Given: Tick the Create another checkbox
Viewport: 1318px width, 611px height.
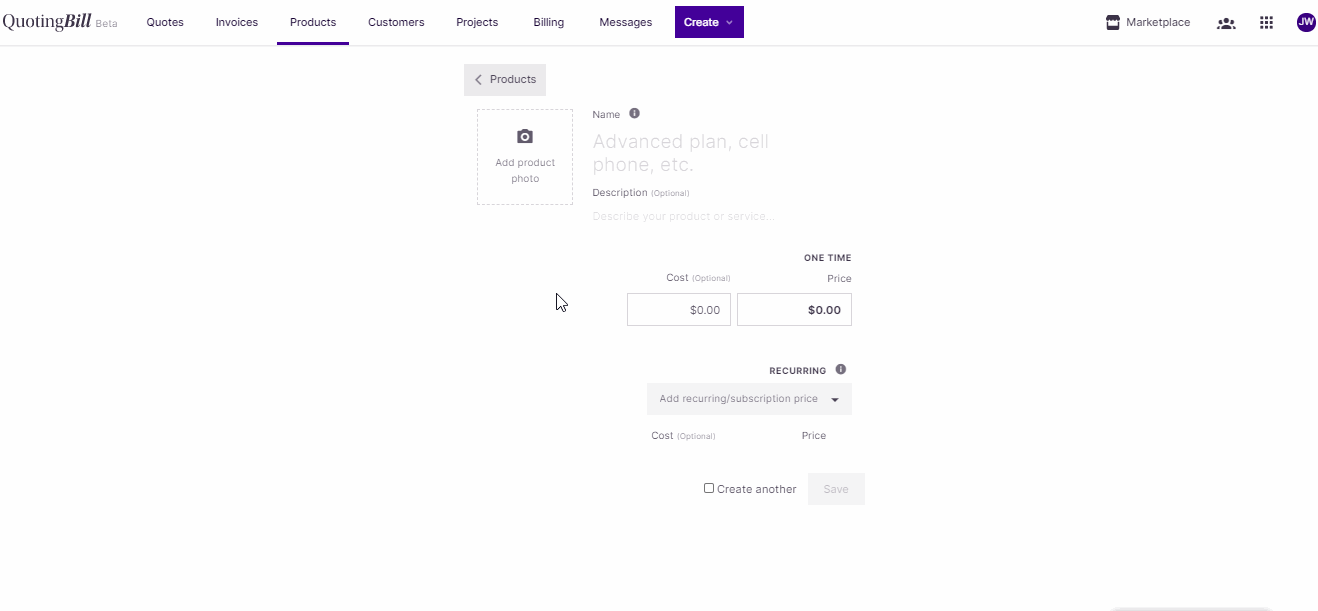Looking at the screenshot, I should point(709,488).
